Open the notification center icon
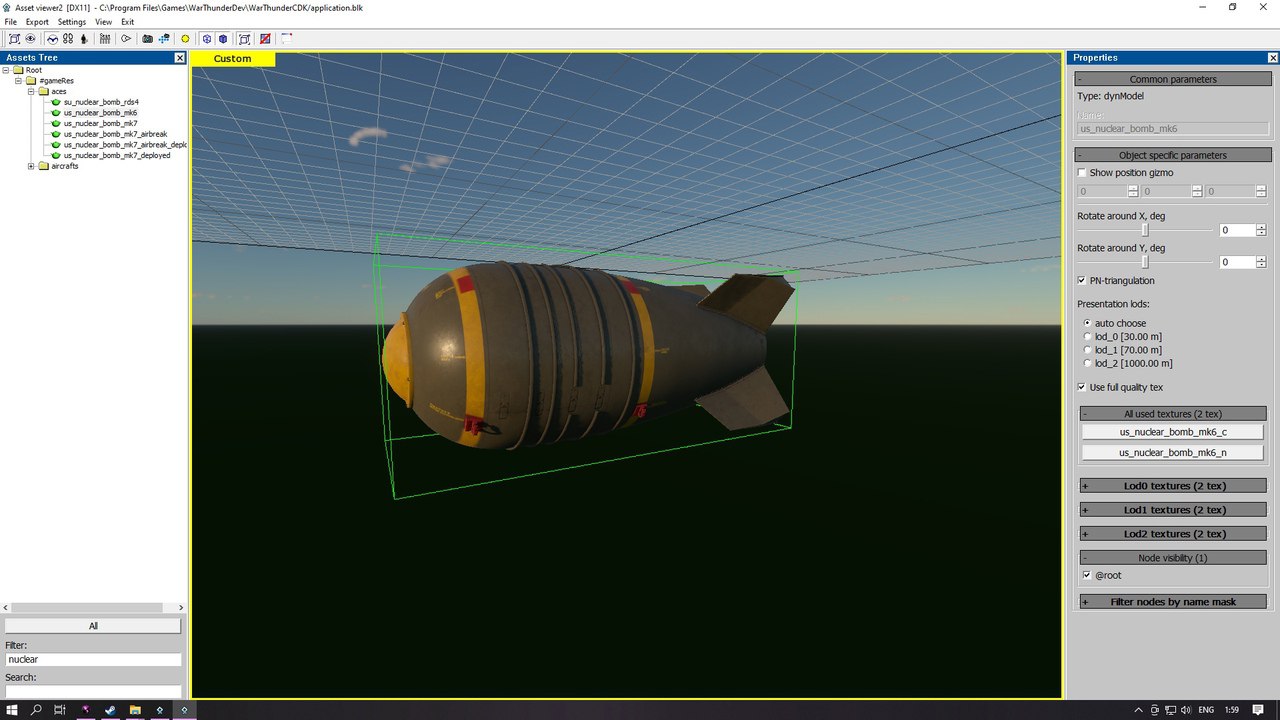The height and width of the screenshot is (720, 1280). [1260, 710]
